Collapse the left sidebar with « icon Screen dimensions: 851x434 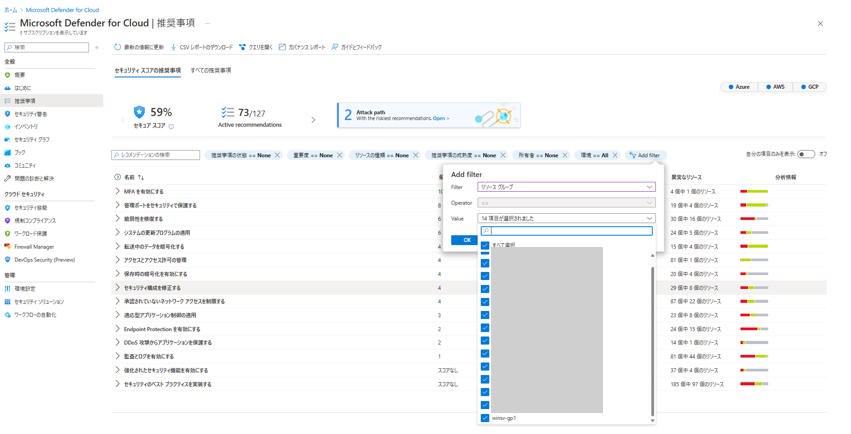pos(97,48)
